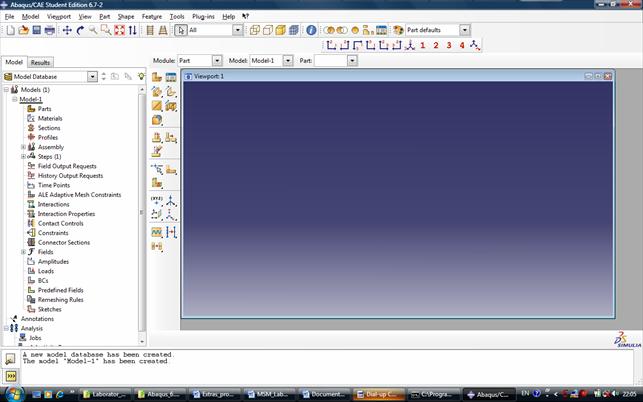The image size is (643, 402).
Task: Open the Model dropdown showing Model-1
Action: pos(271,61)
